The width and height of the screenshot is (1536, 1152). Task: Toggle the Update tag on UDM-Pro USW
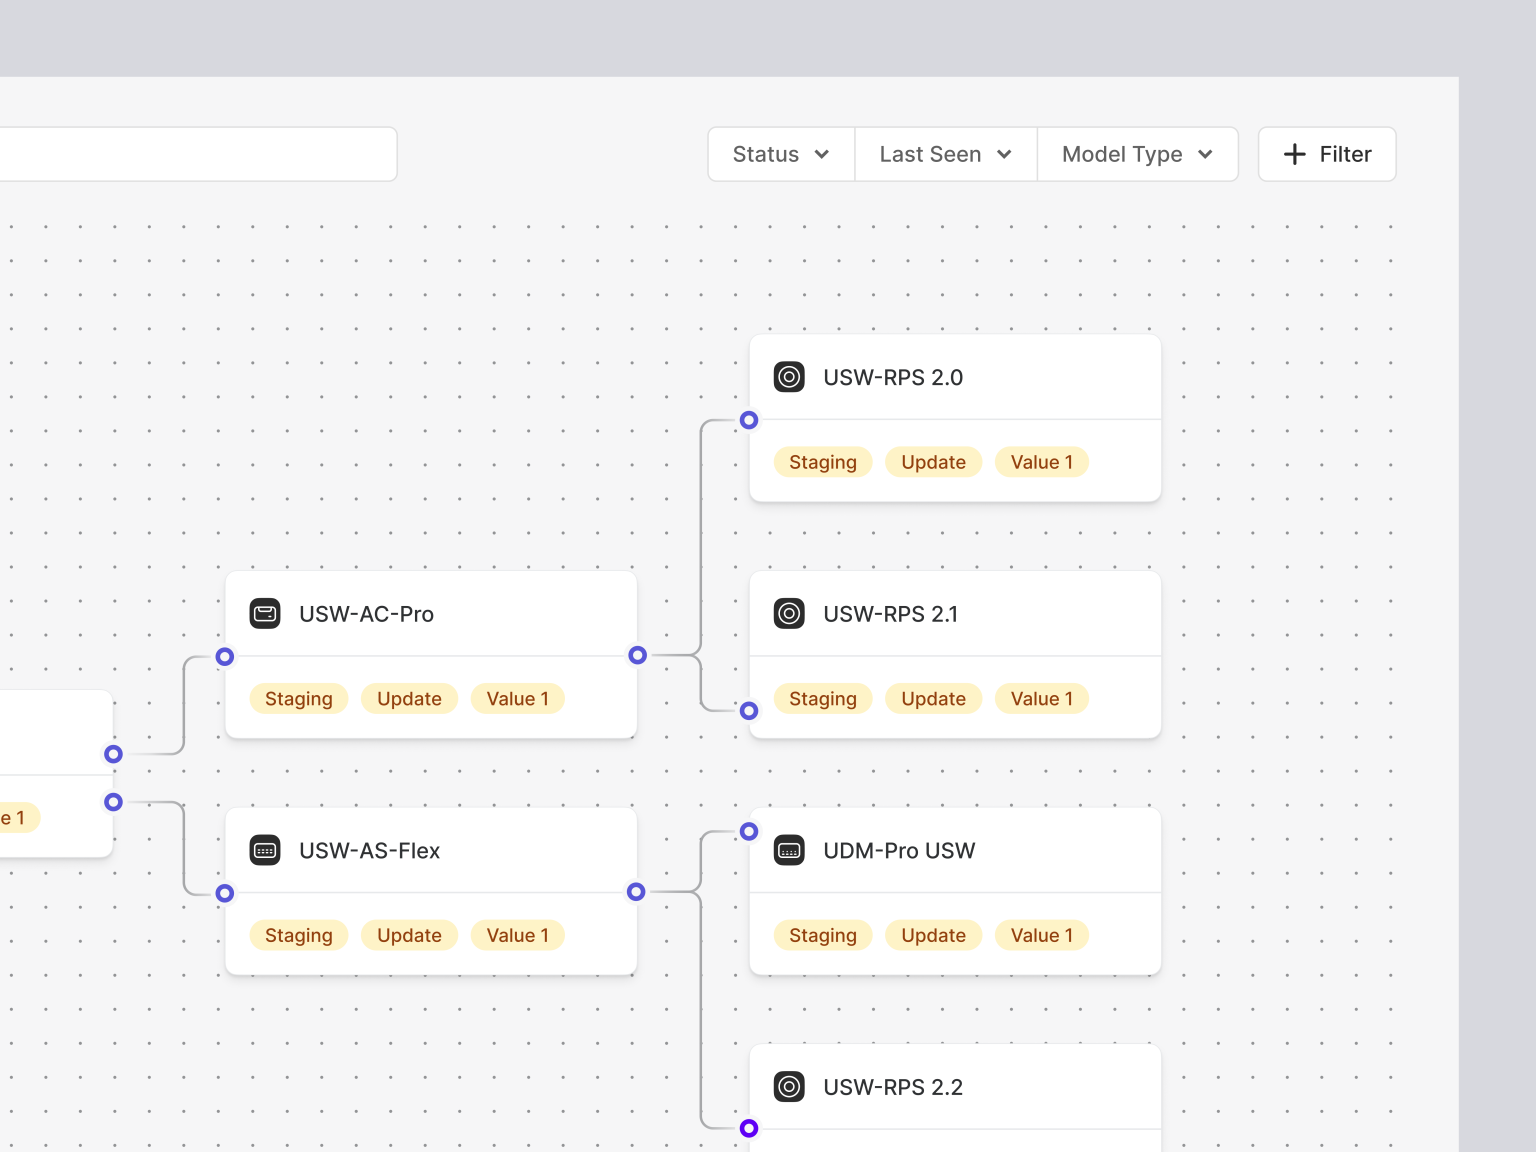click(x=933, y=935)
